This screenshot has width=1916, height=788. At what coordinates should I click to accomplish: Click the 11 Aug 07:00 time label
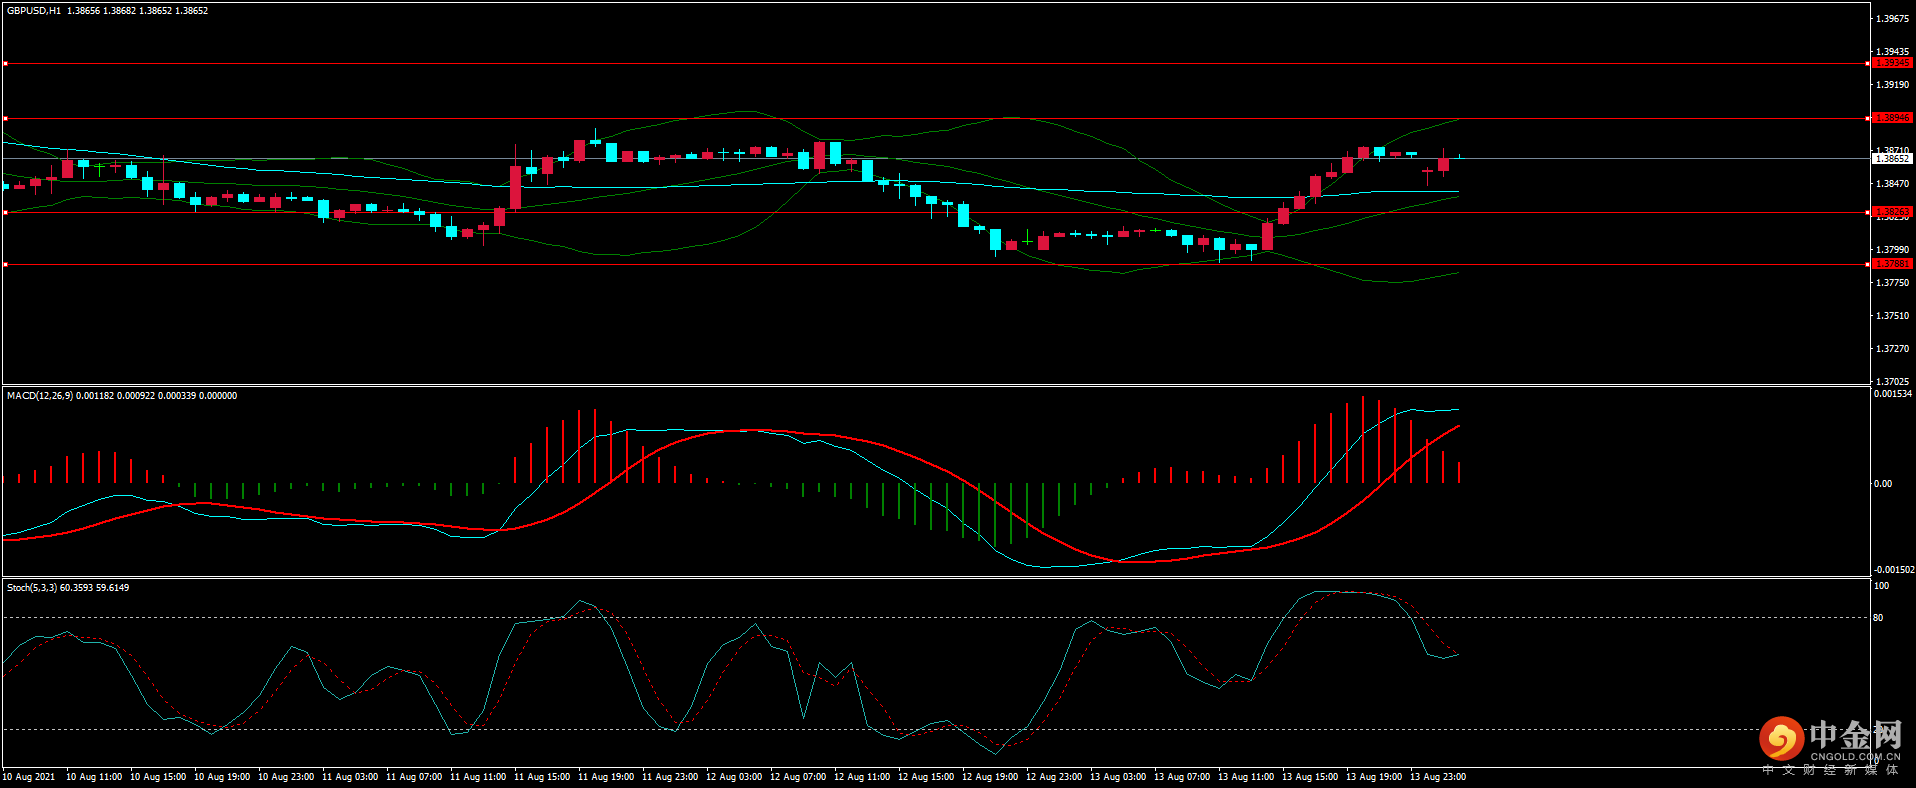click(x=414, y=777)
